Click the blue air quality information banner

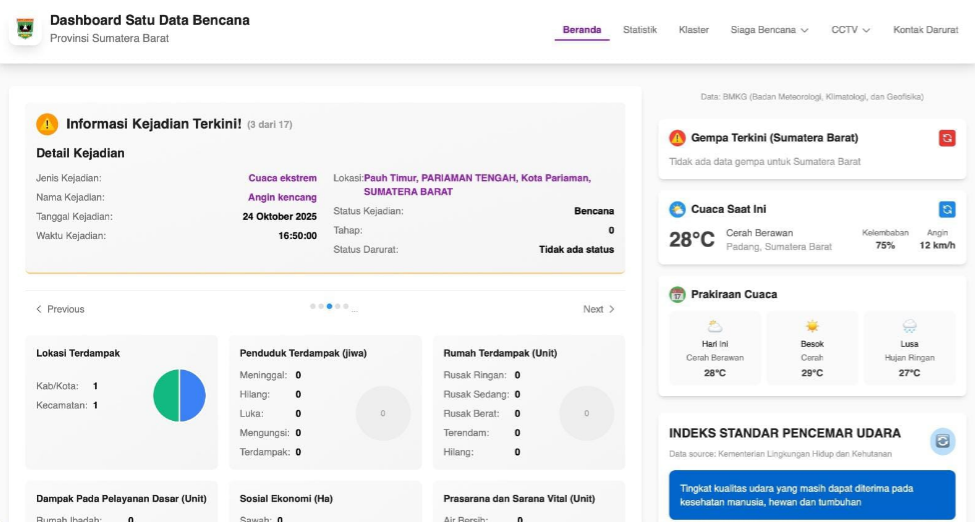click(x=812, y=495)
